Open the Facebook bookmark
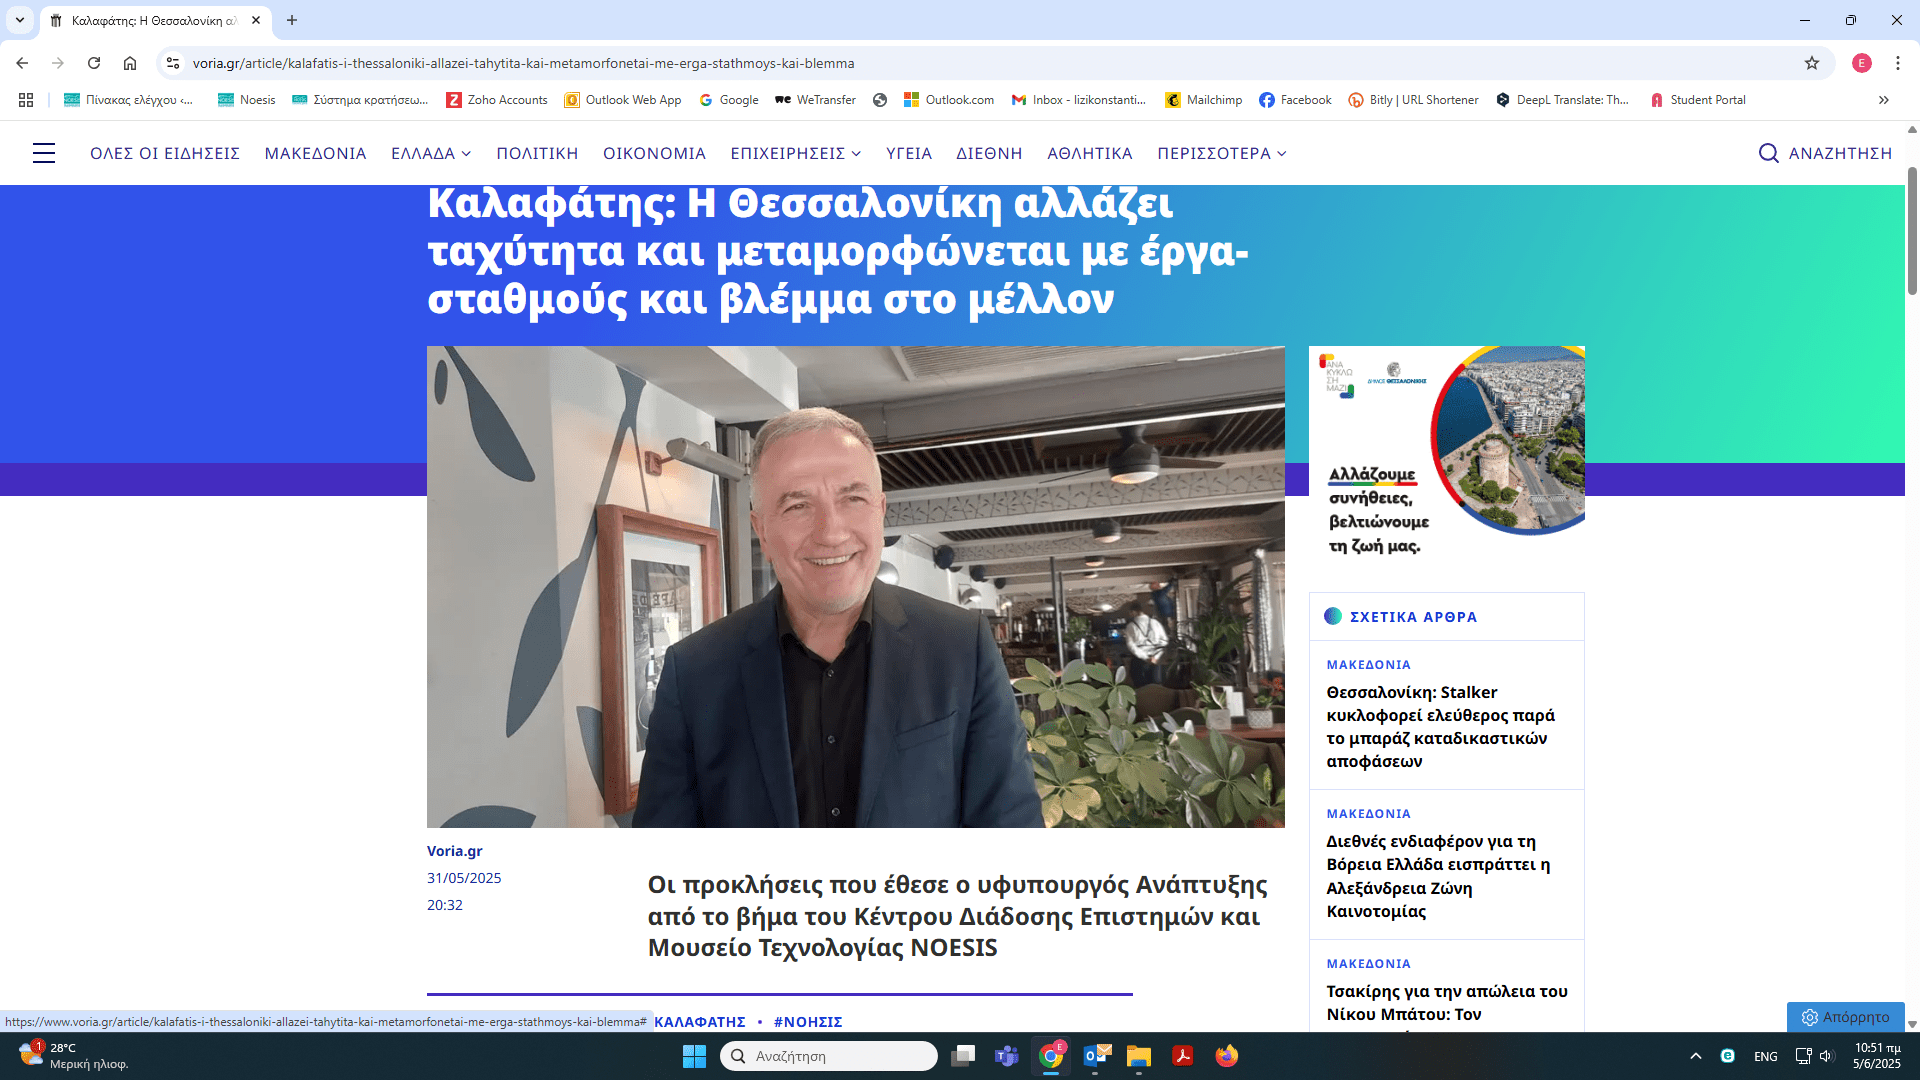Screen dimensions: 1920x1080 pos(1295,100)
